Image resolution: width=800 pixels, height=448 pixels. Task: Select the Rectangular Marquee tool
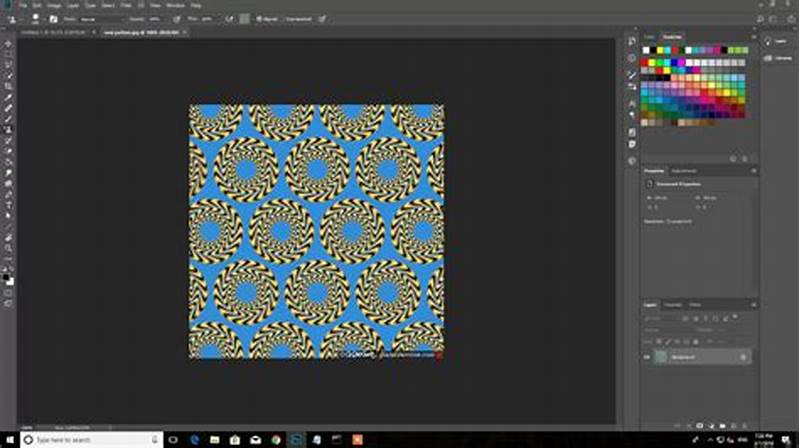(8, 55)
